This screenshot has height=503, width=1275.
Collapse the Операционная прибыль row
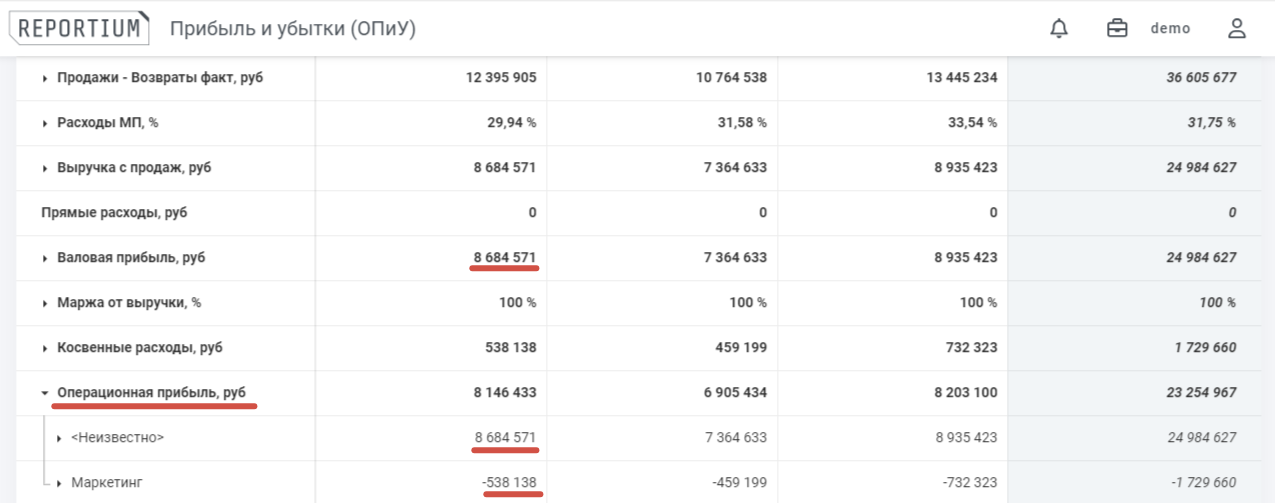point(45,393)
